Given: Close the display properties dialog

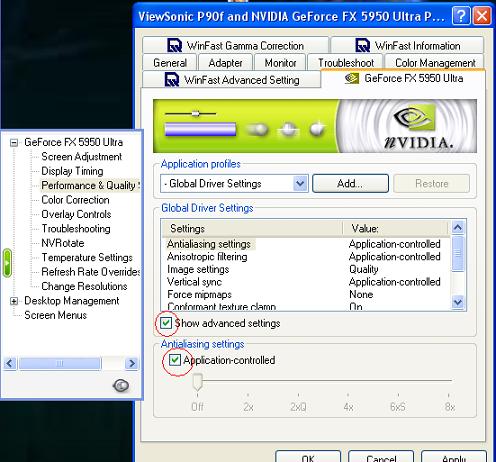Looking at the screenshot, I should pos(482,16).
